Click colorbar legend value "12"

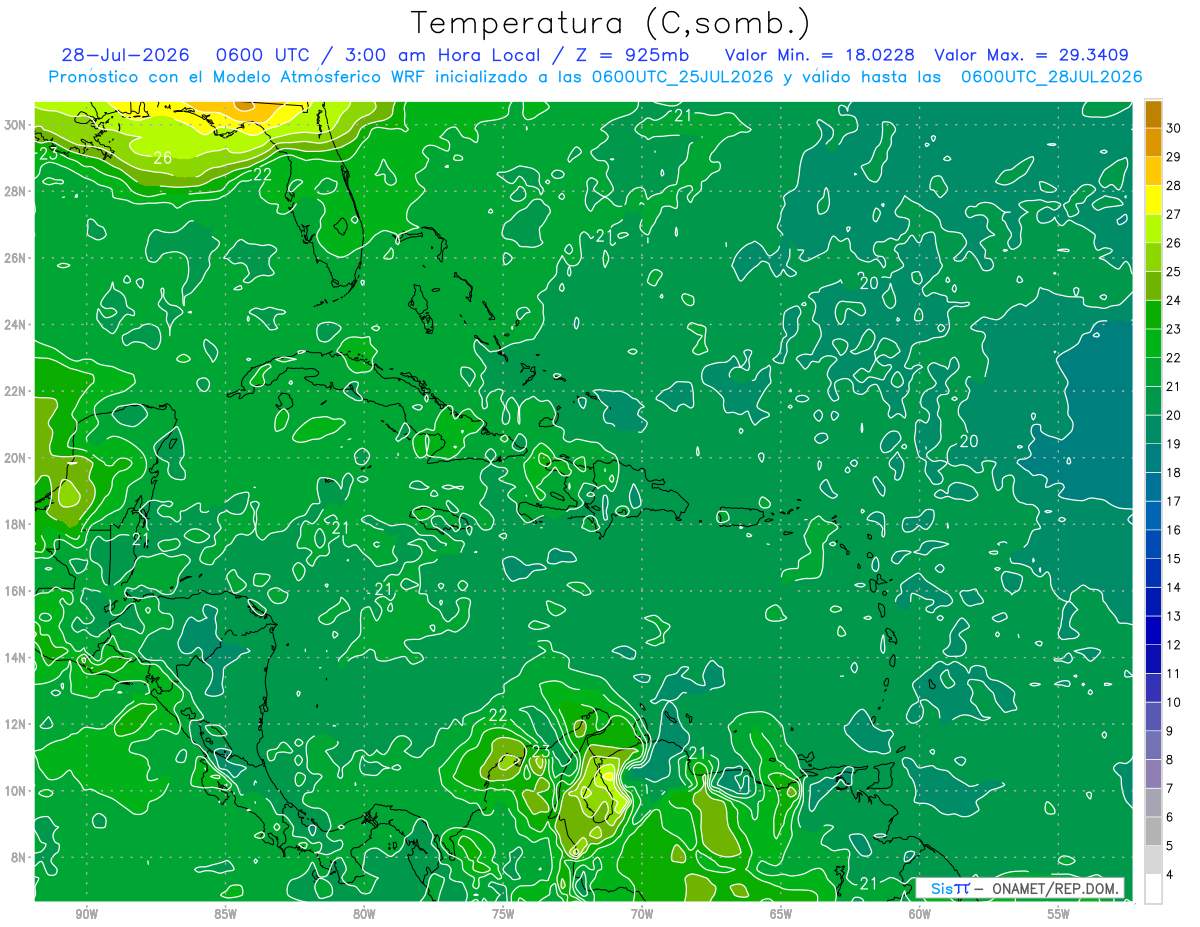click(1174, 645)
